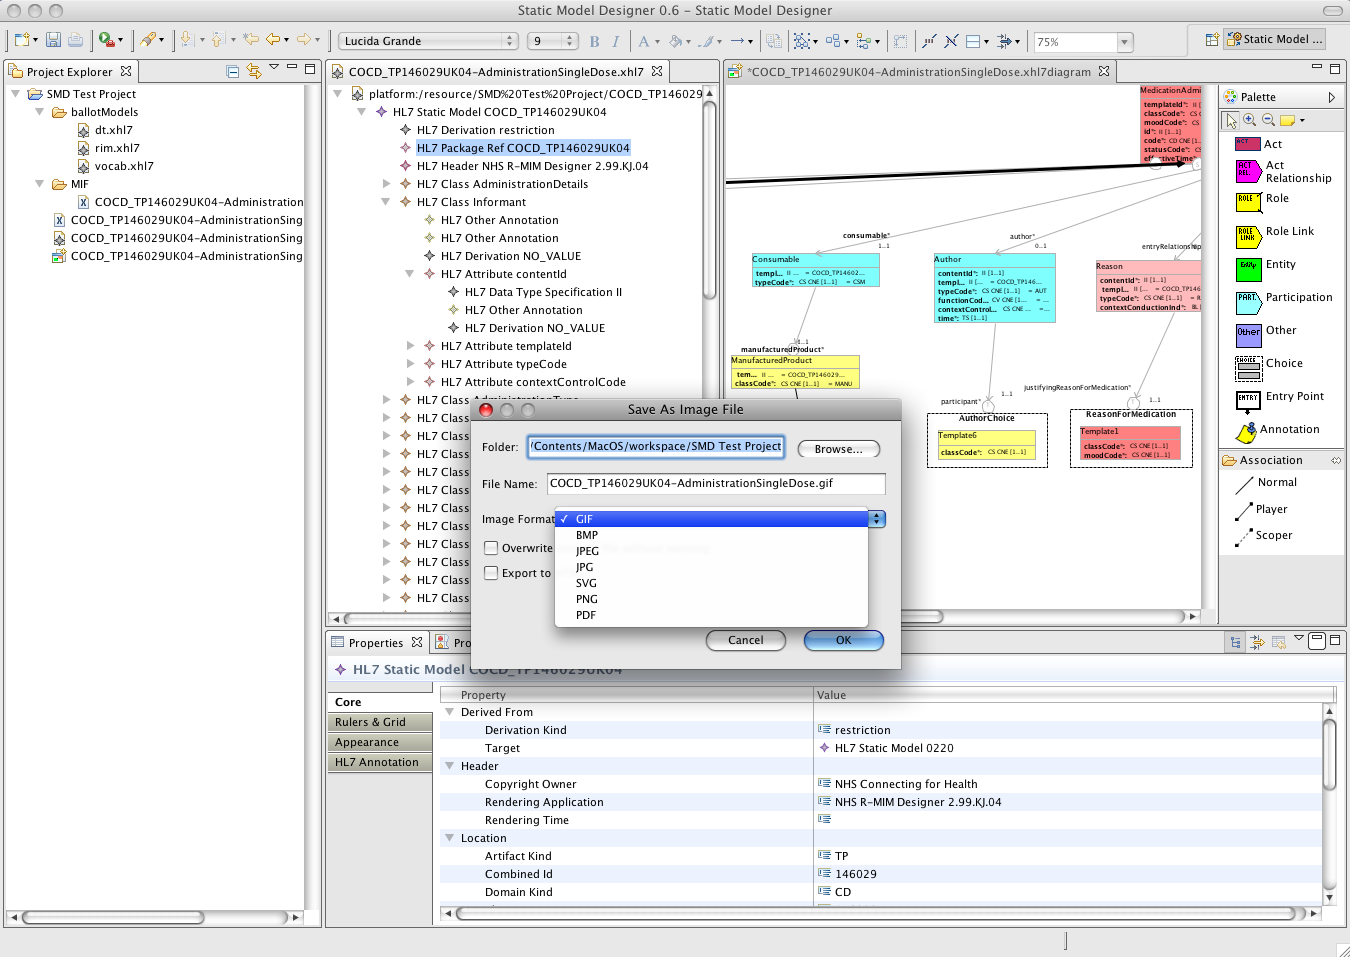Click the File Name text field
The height and width of the screenshot is (957, 1350).
tap(715, 484)
